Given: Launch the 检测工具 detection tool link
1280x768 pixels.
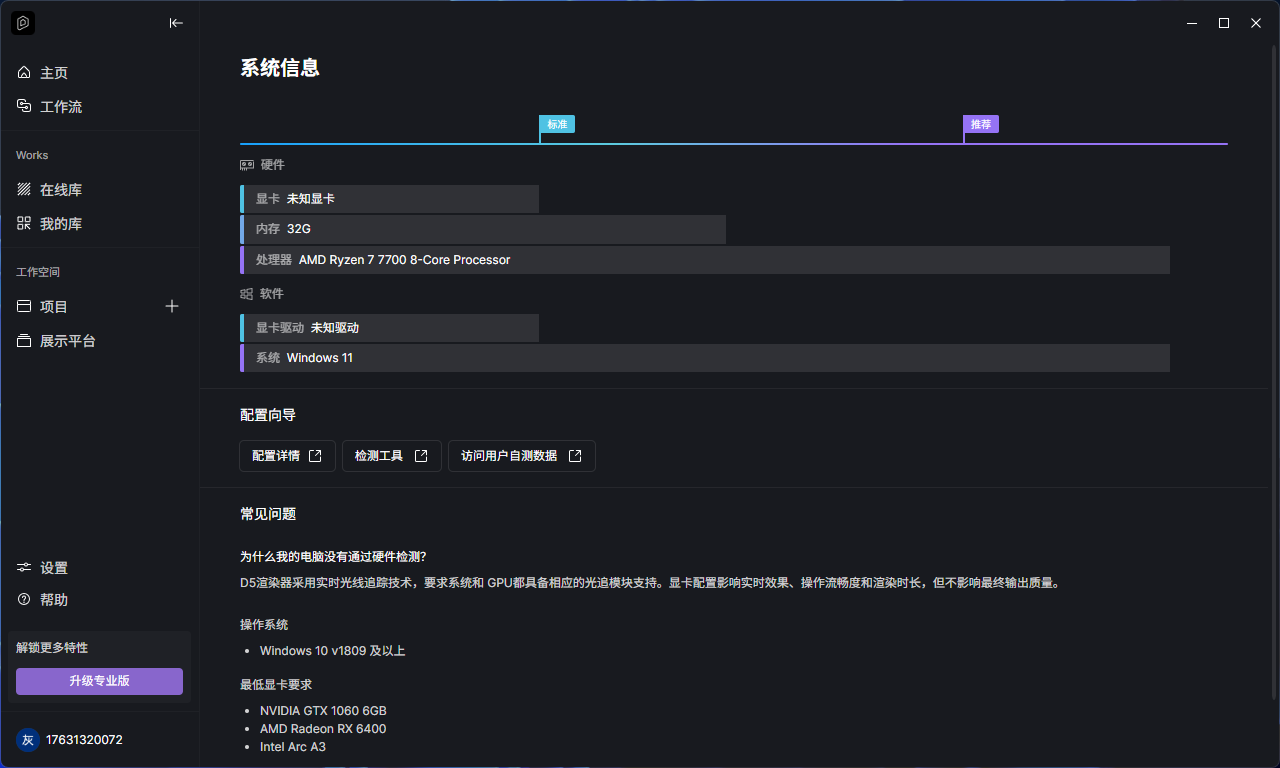Looking at the screenshot, I should tap(391, 456).
